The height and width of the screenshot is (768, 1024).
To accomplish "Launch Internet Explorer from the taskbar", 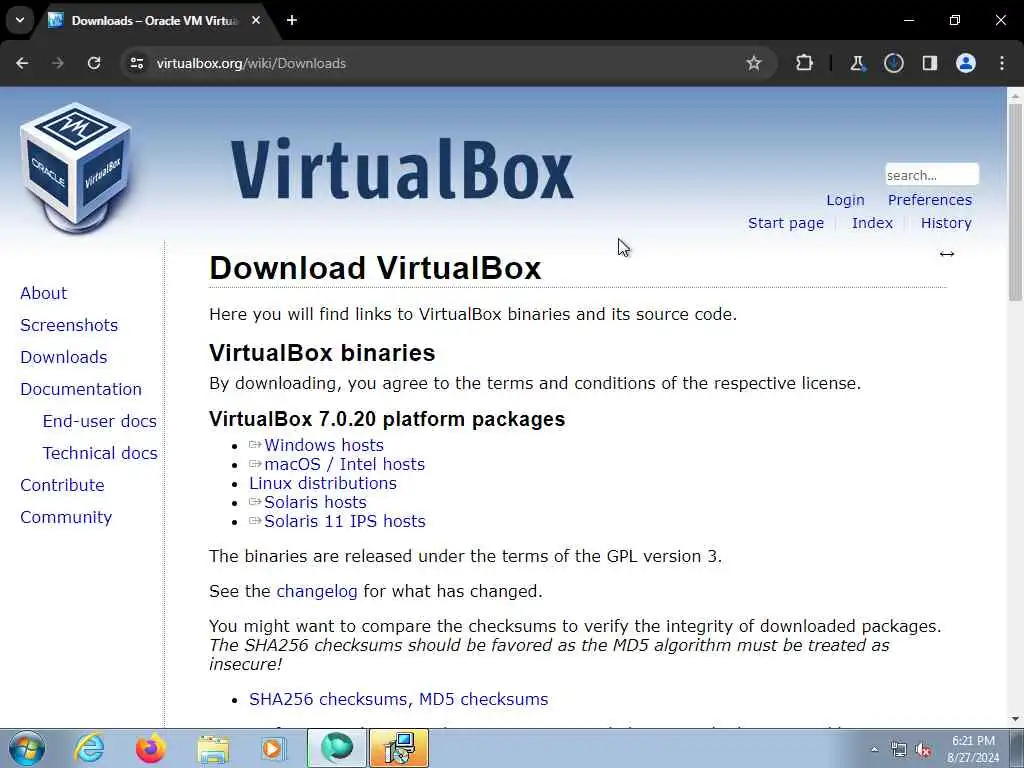I will [x=89, y=748].
